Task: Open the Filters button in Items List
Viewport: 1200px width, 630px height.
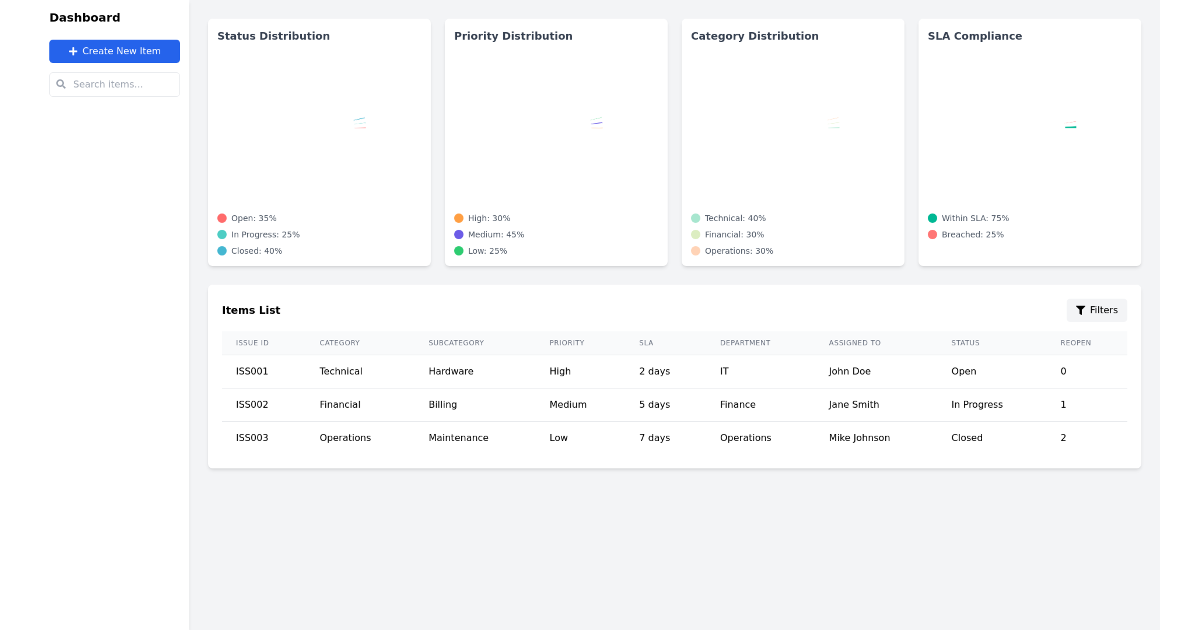Action: click(1096, 310)
